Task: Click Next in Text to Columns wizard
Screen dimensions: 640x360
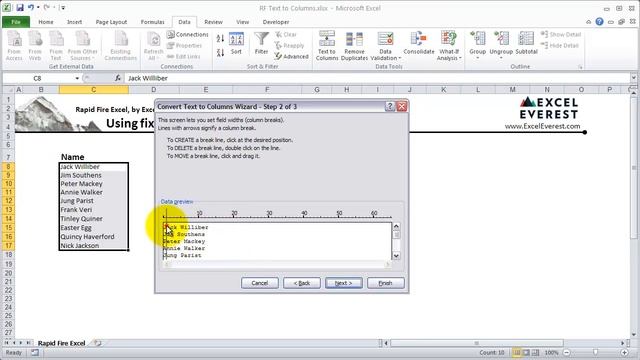Action: (x=344, y=283)
